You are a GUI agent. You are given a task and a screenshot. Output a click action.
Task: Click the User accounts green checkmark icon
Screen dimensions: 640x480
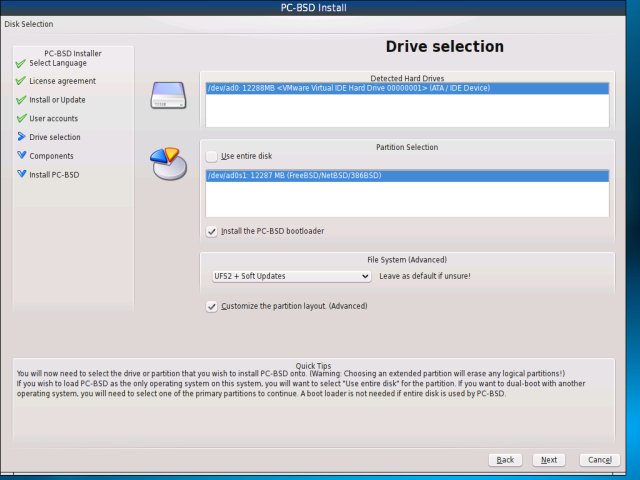pyautogui.click(x=20, y=119)
